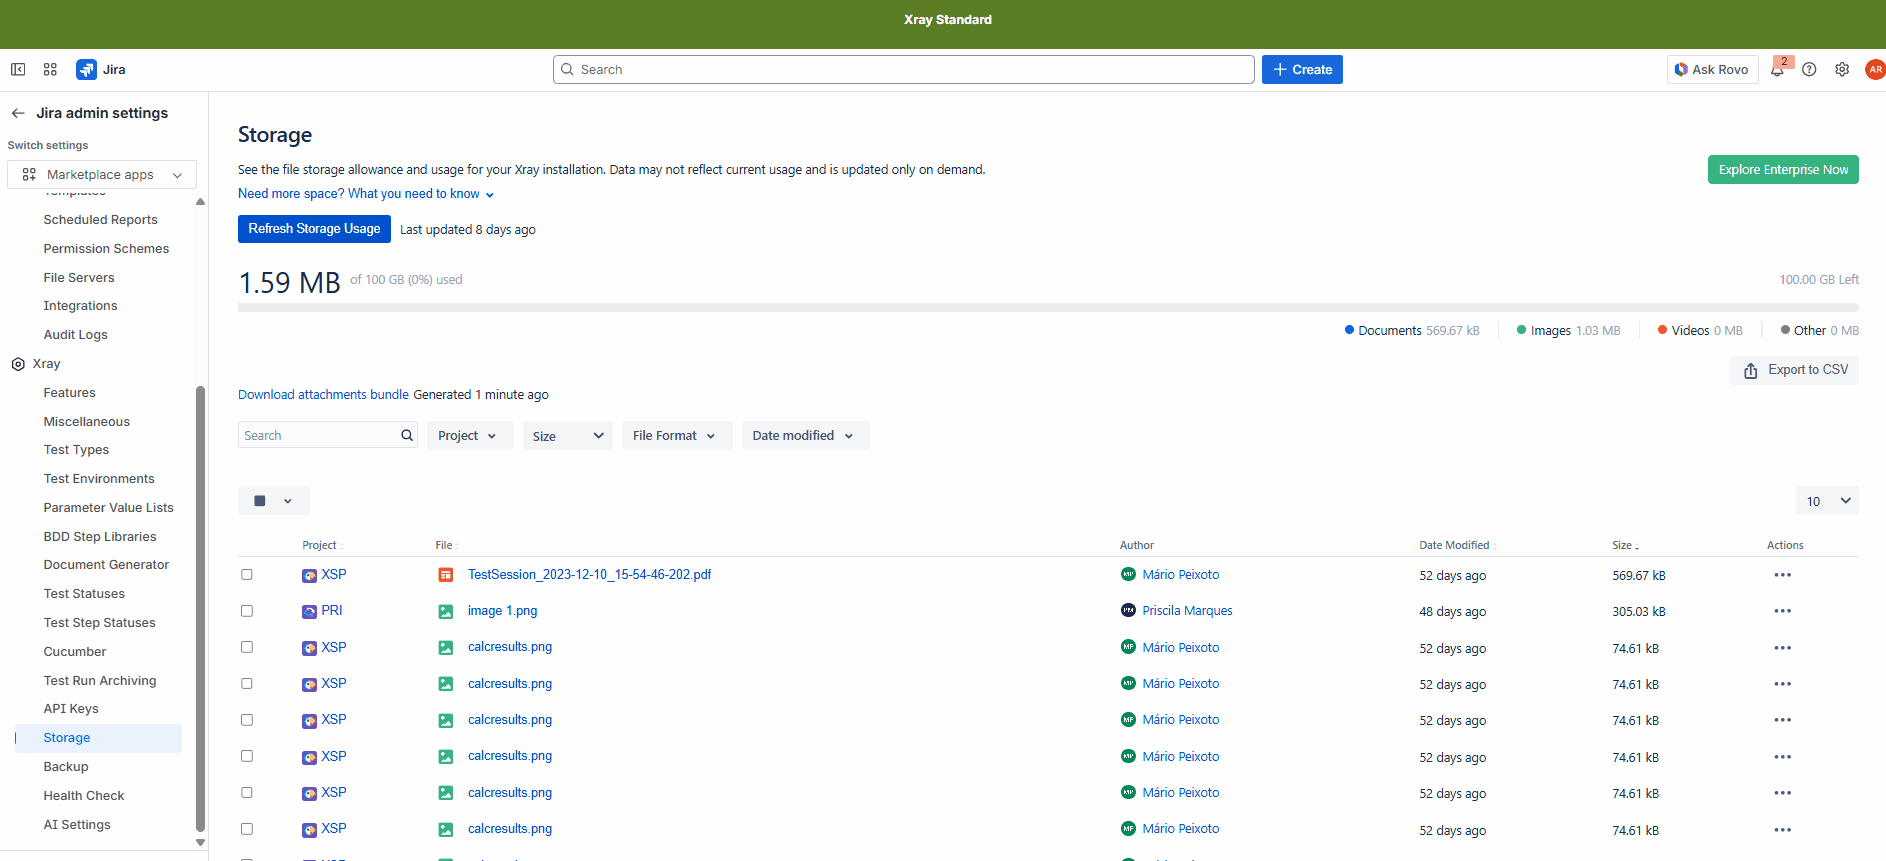Click the Refresh Storage Usage button
Screen dimensions: 1886x861
pyautogui.click(x=314, y=229)
